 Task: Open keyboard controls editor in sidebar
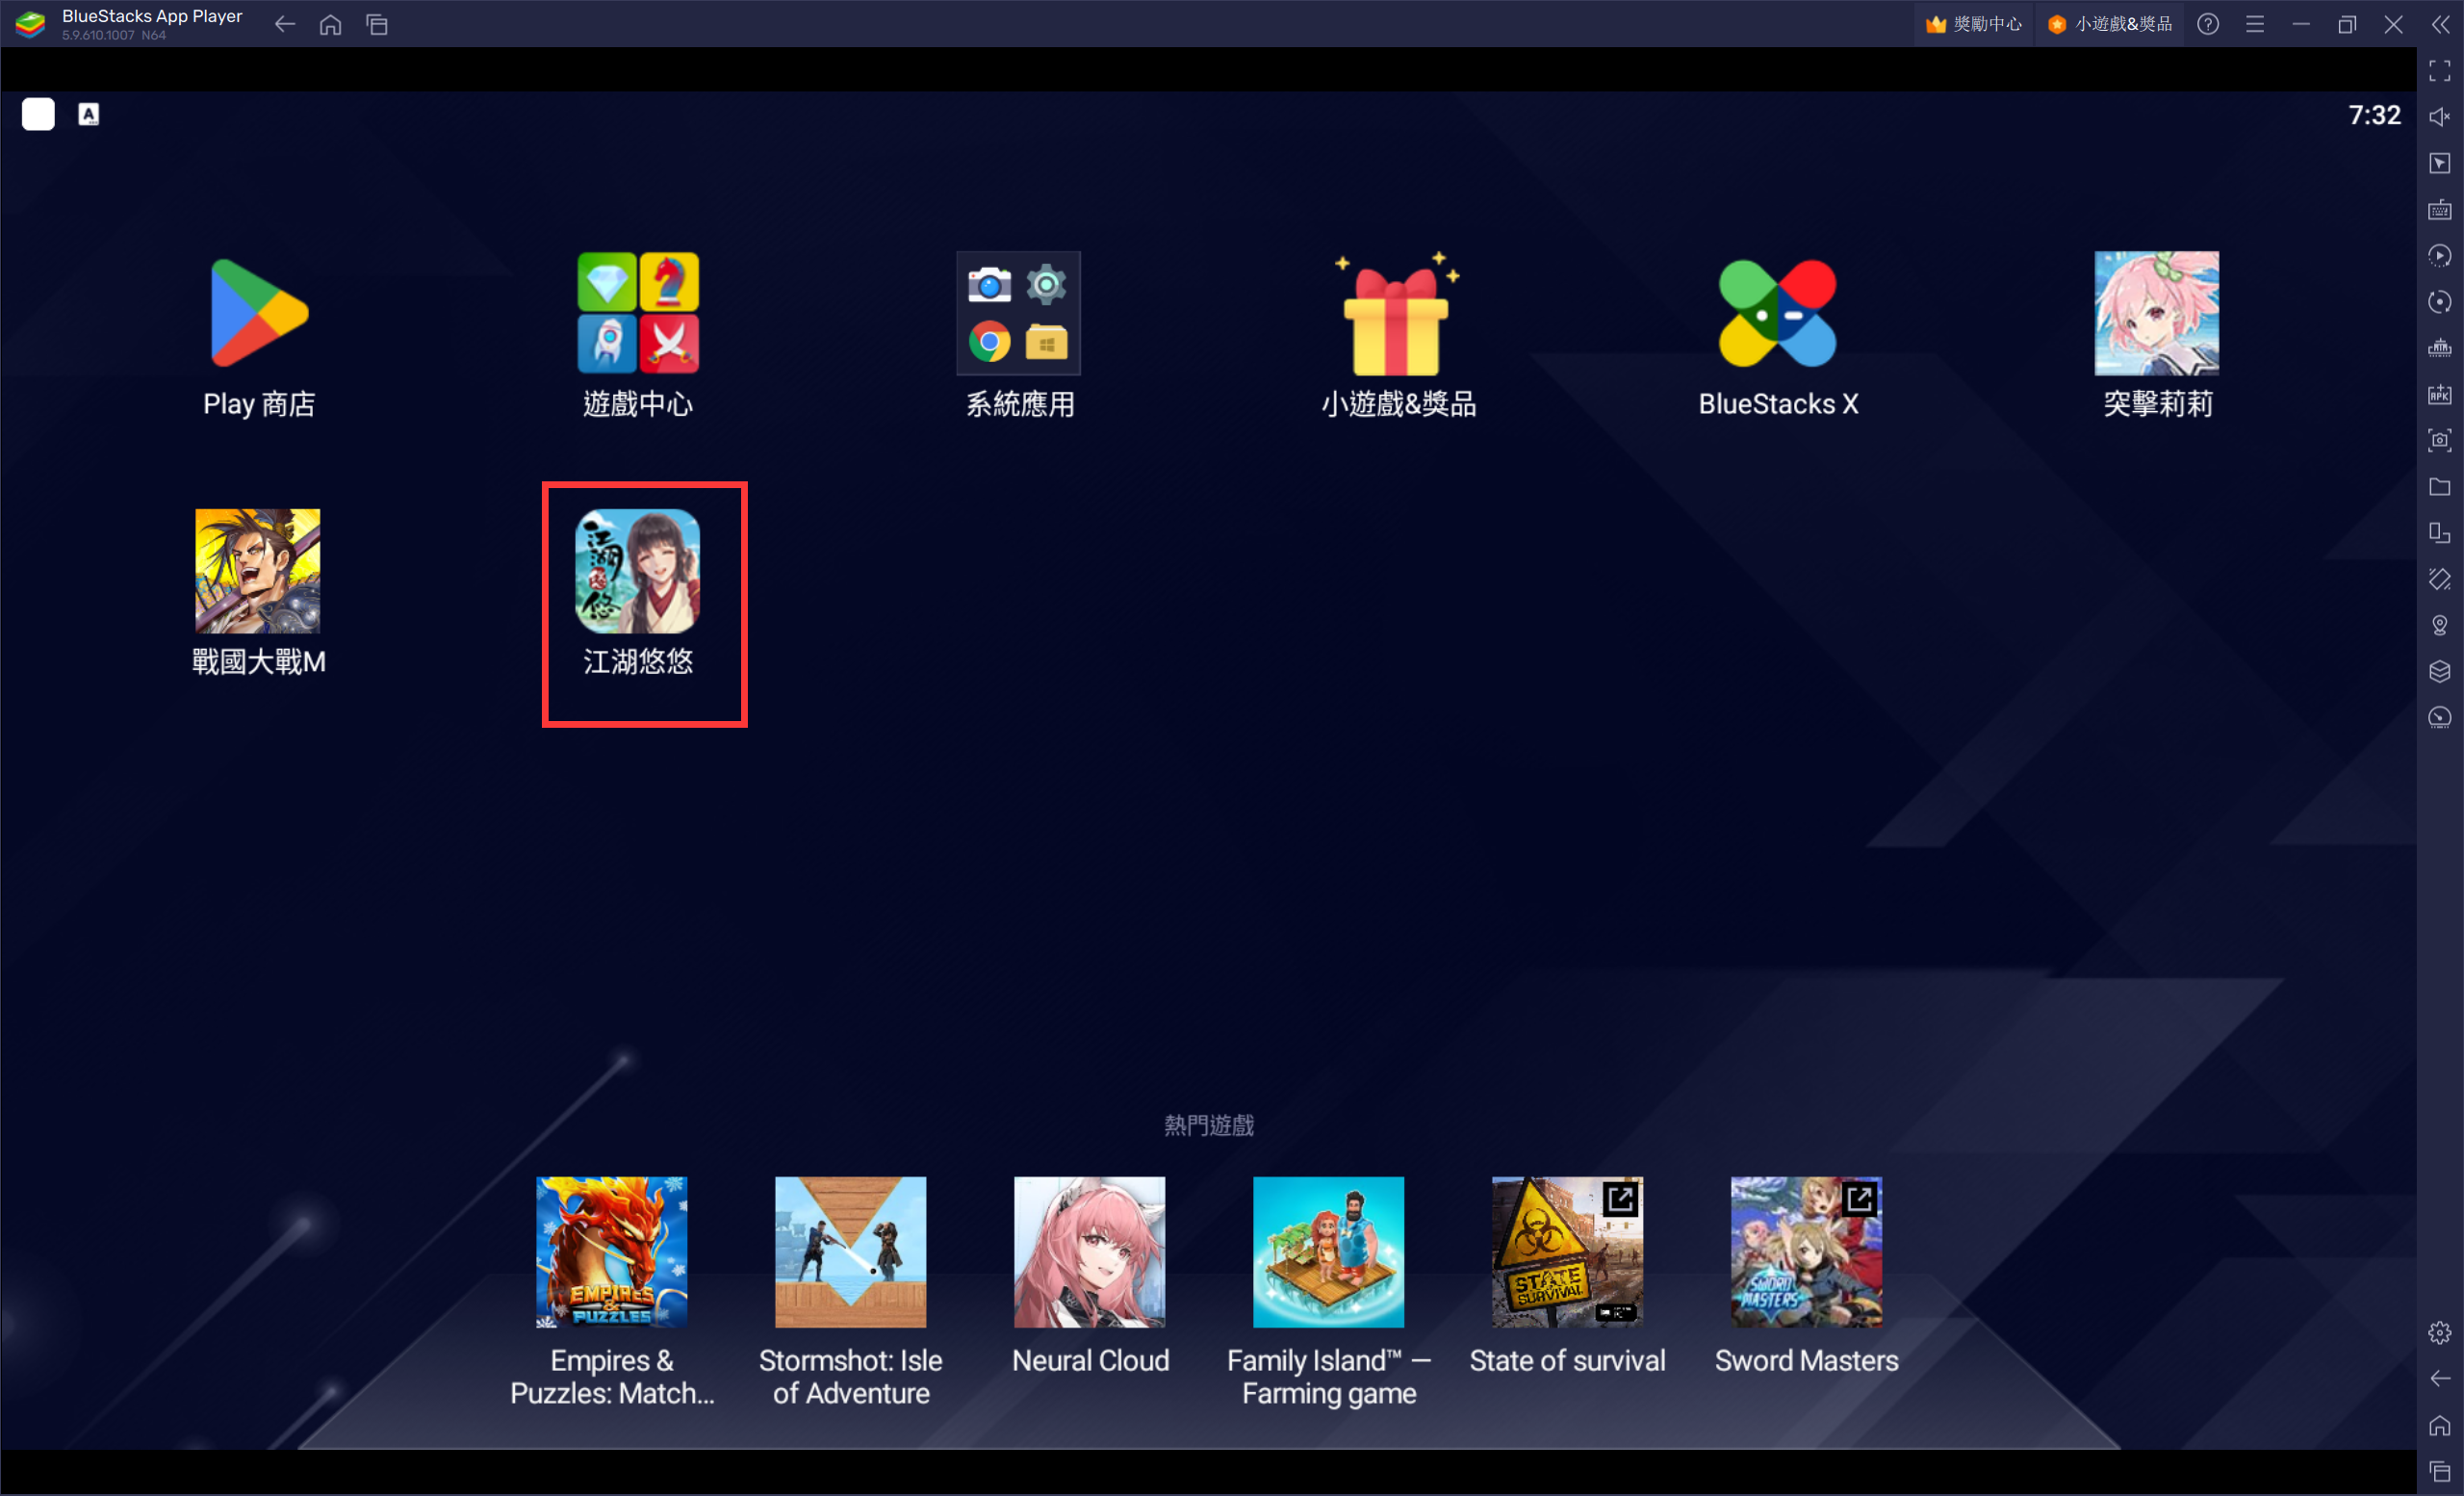[x=2440, y=209]
